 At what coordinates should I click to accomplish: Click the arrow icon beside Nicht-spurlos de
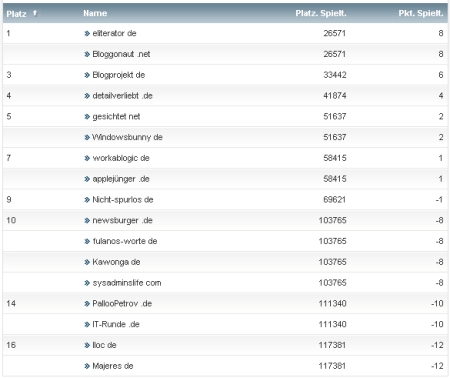87,200
